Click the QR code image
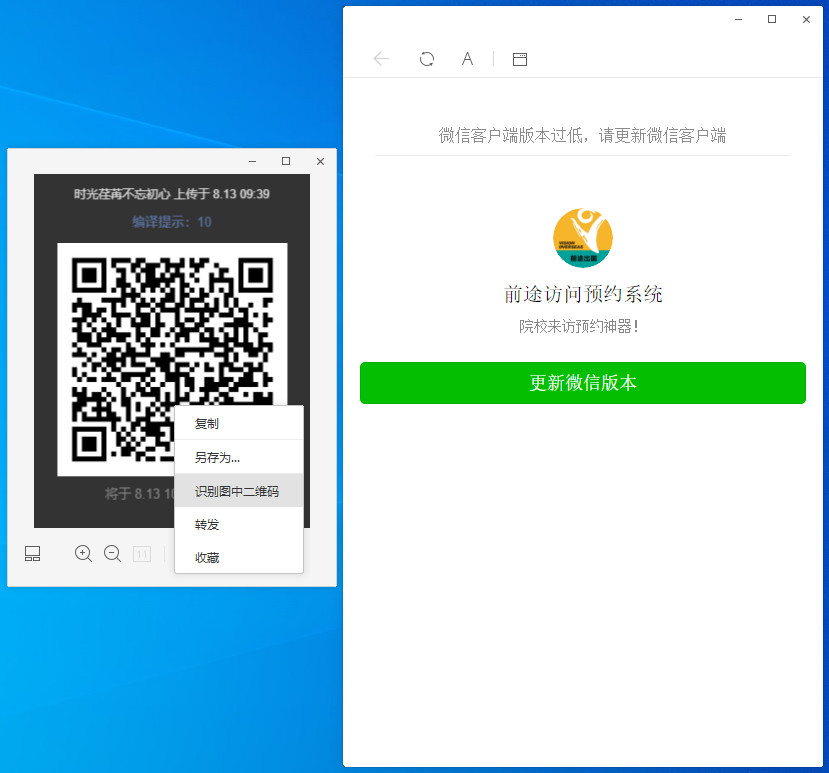 [x=172, y=360]
